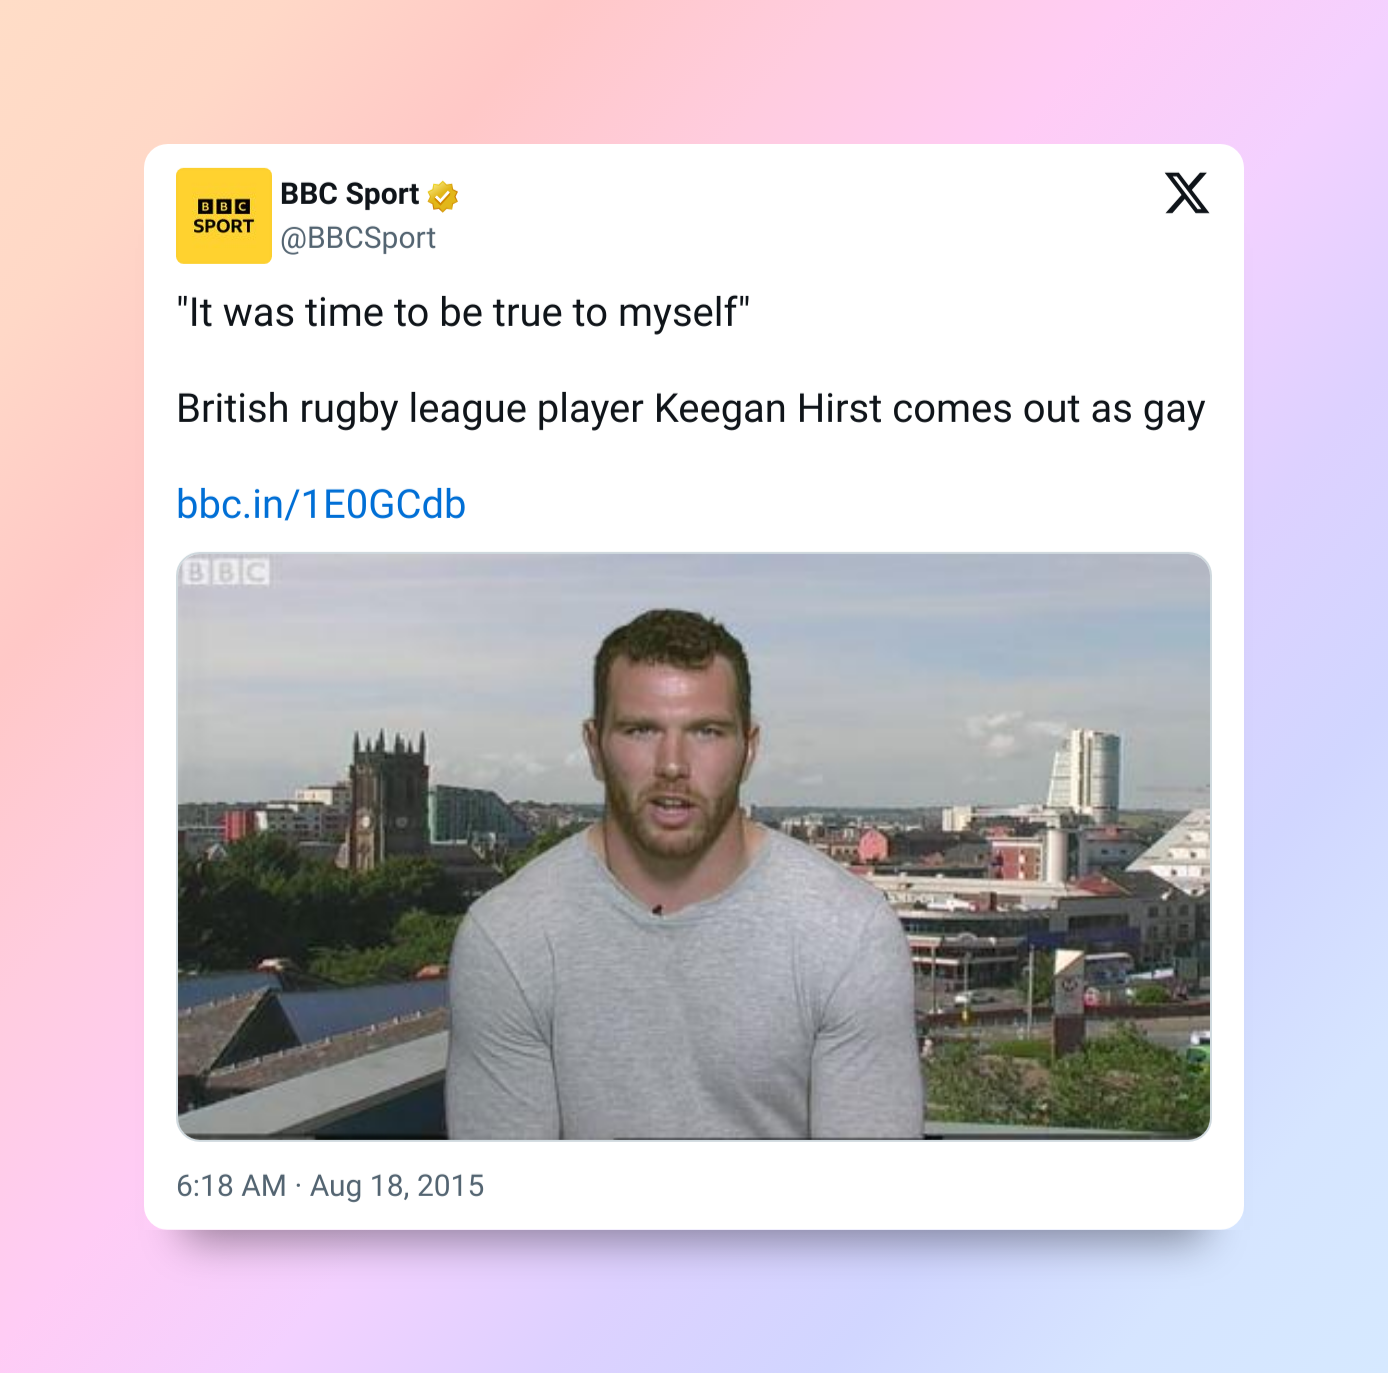Click the gold verified badge
The height and width of the screenshot is (1373, 1388).
point(443,196)
